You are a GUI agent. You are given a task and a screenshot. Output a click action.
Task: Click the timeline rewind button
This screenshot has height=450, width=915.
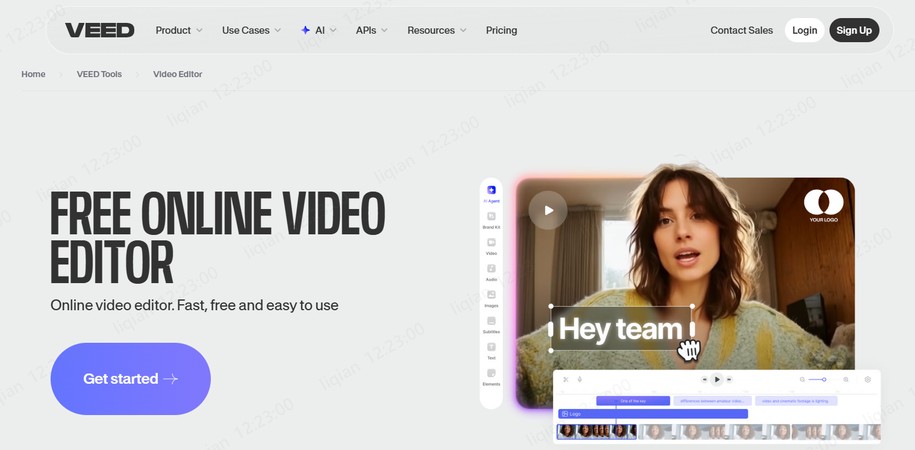(704, 379)
